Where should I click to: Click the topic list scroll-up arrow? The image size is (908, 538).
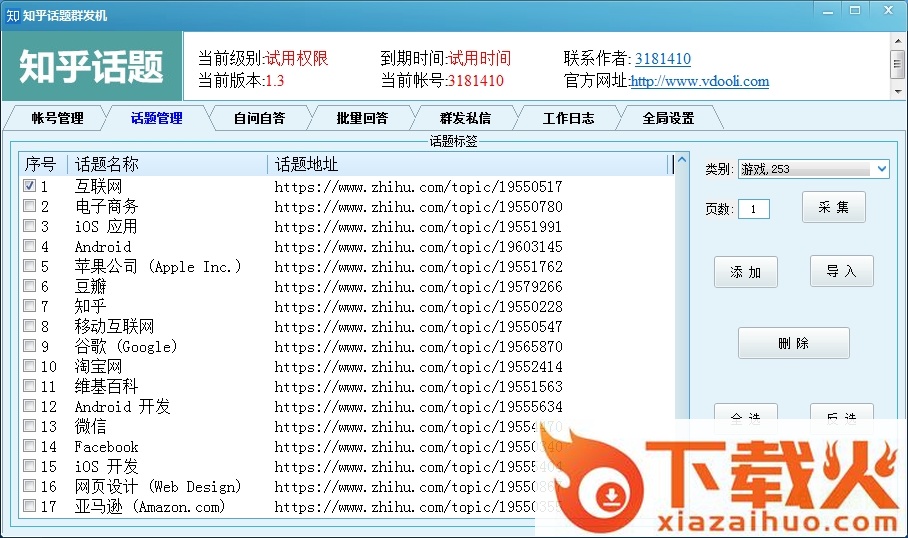(682, 159)
